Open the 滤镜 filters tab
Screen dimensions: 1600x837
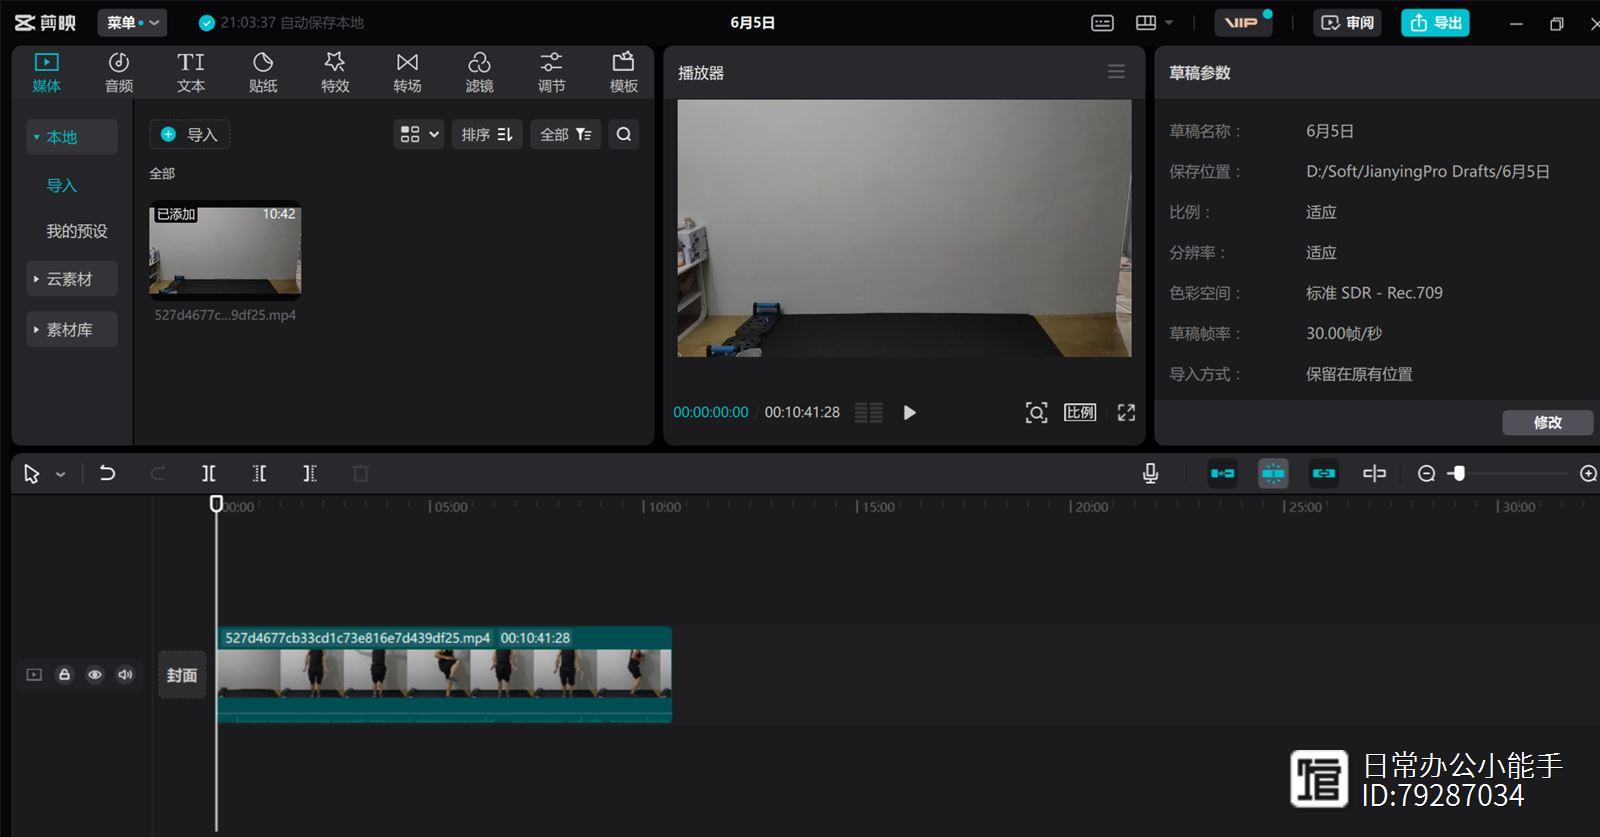pyautogui.click(x=479, y=72)
